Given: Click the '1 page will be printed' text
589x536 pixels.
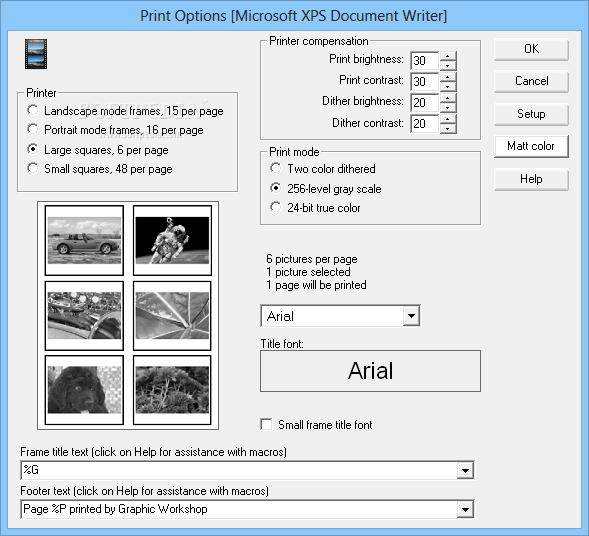Looking at the screenshot, I should tap(316, 285).
